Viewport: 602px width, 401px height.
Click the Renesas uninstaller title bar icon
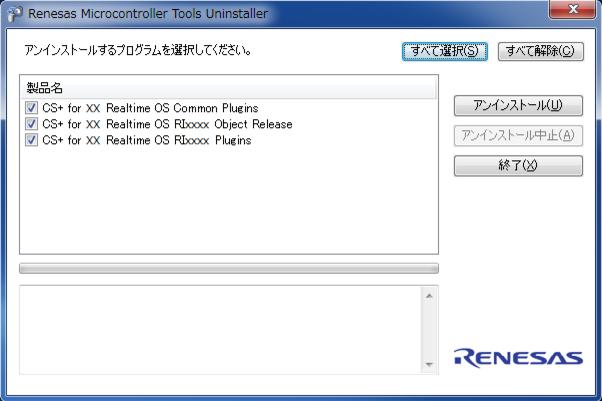pyautogui.click(x=15, y=13)
